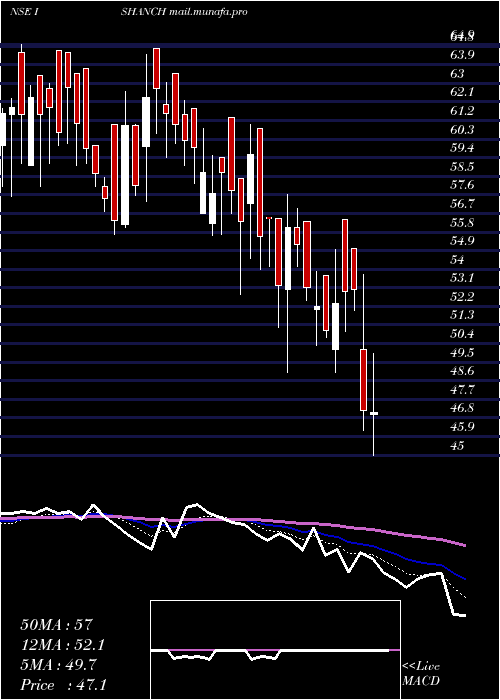Click the 47.7 price axis label
The height and width of the screenshot is (700, 500).
[x=462, y=390]
